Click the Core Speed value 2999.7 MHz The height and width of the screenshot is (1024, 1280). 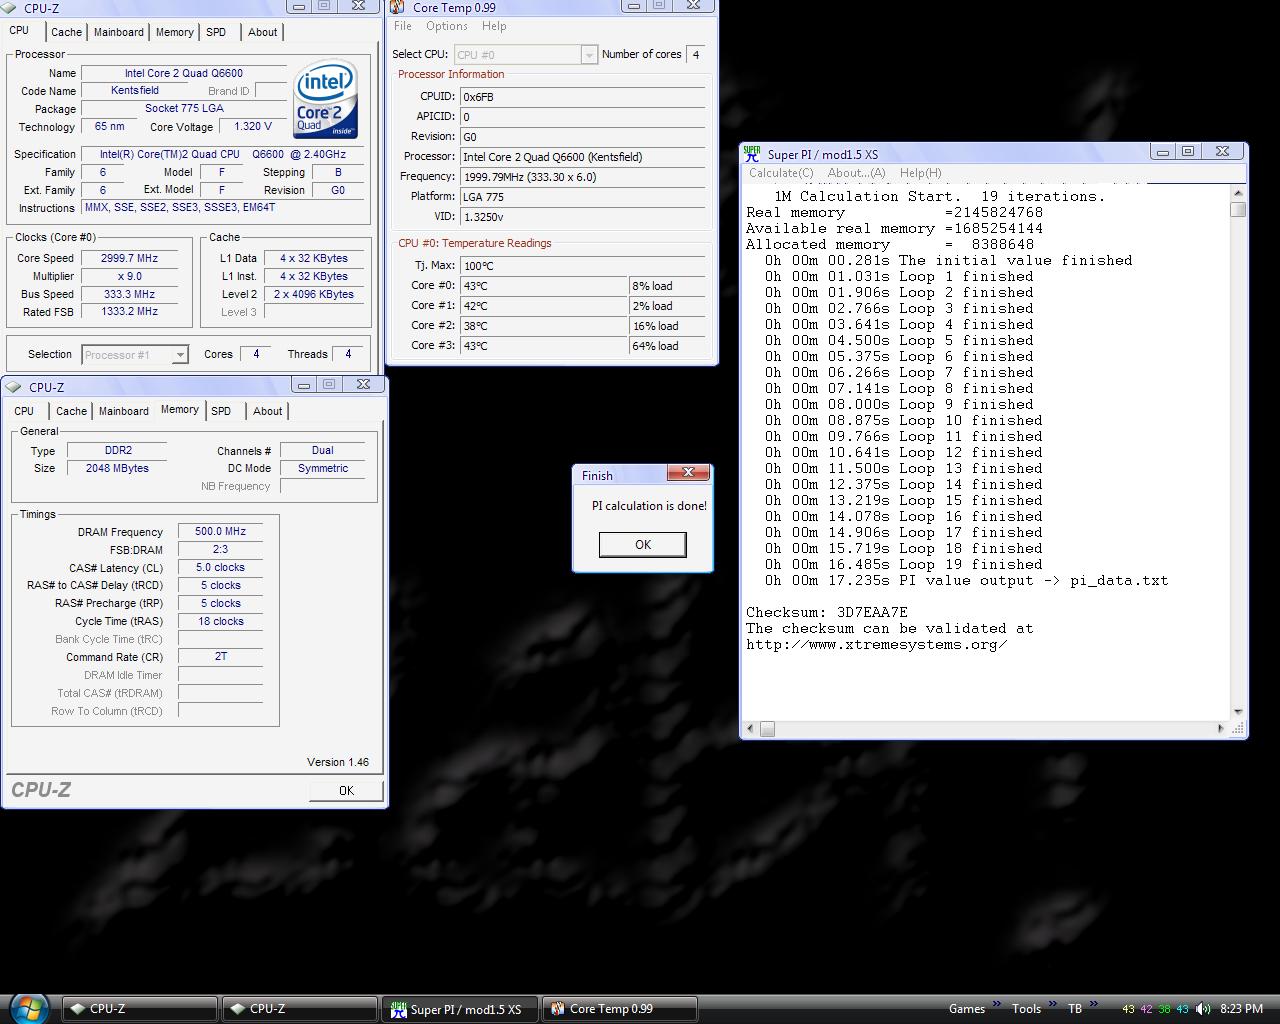129,258
